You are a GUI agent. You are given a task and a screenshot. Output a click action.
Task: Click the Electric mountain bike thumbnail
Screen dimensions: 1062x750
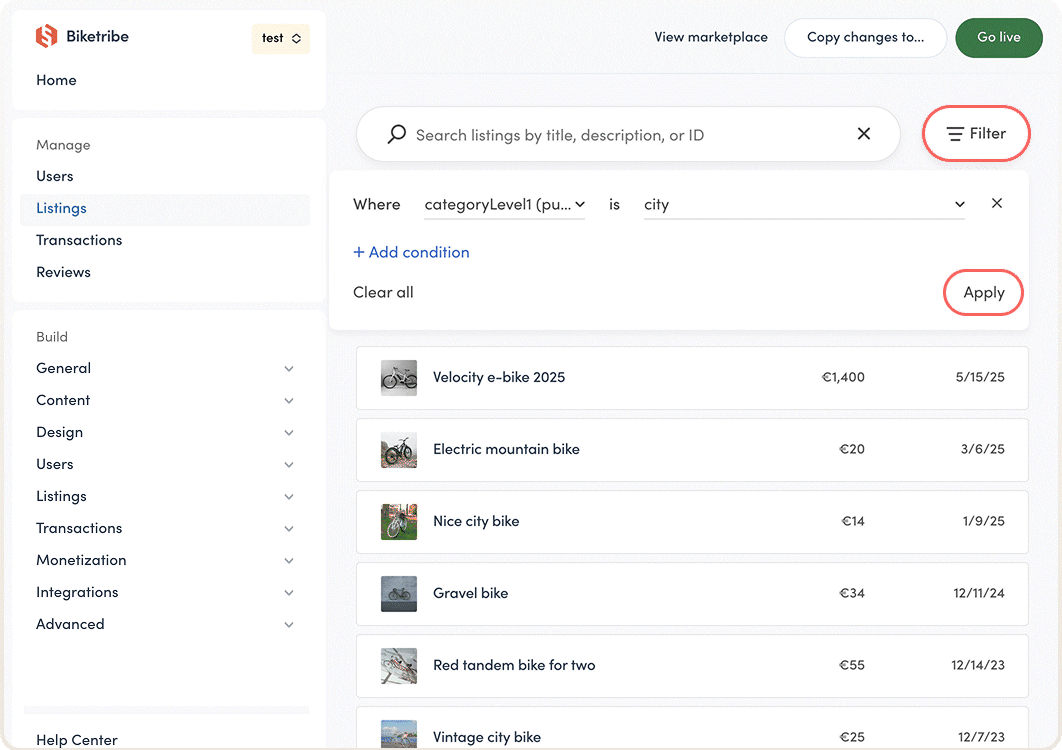pyautogui.click(x=399, y=450)
